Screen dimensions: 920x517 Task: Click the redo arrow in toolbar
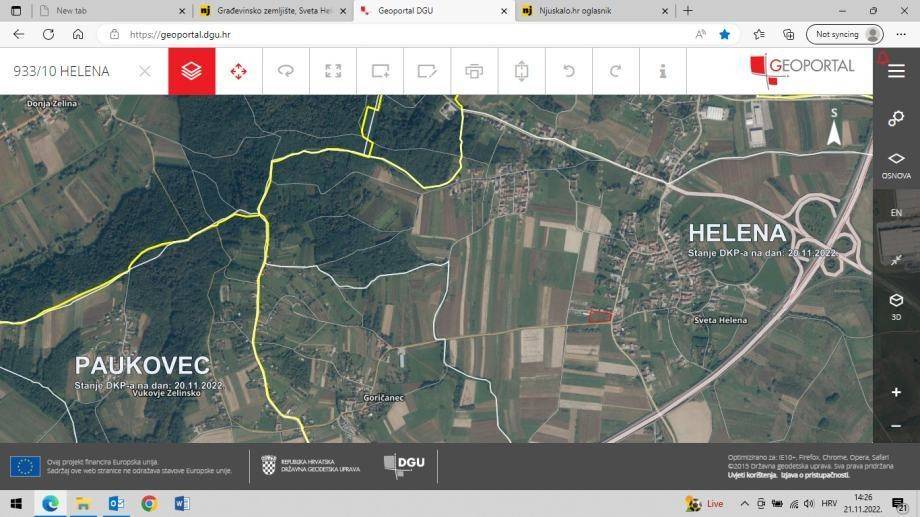coord(615,71)
